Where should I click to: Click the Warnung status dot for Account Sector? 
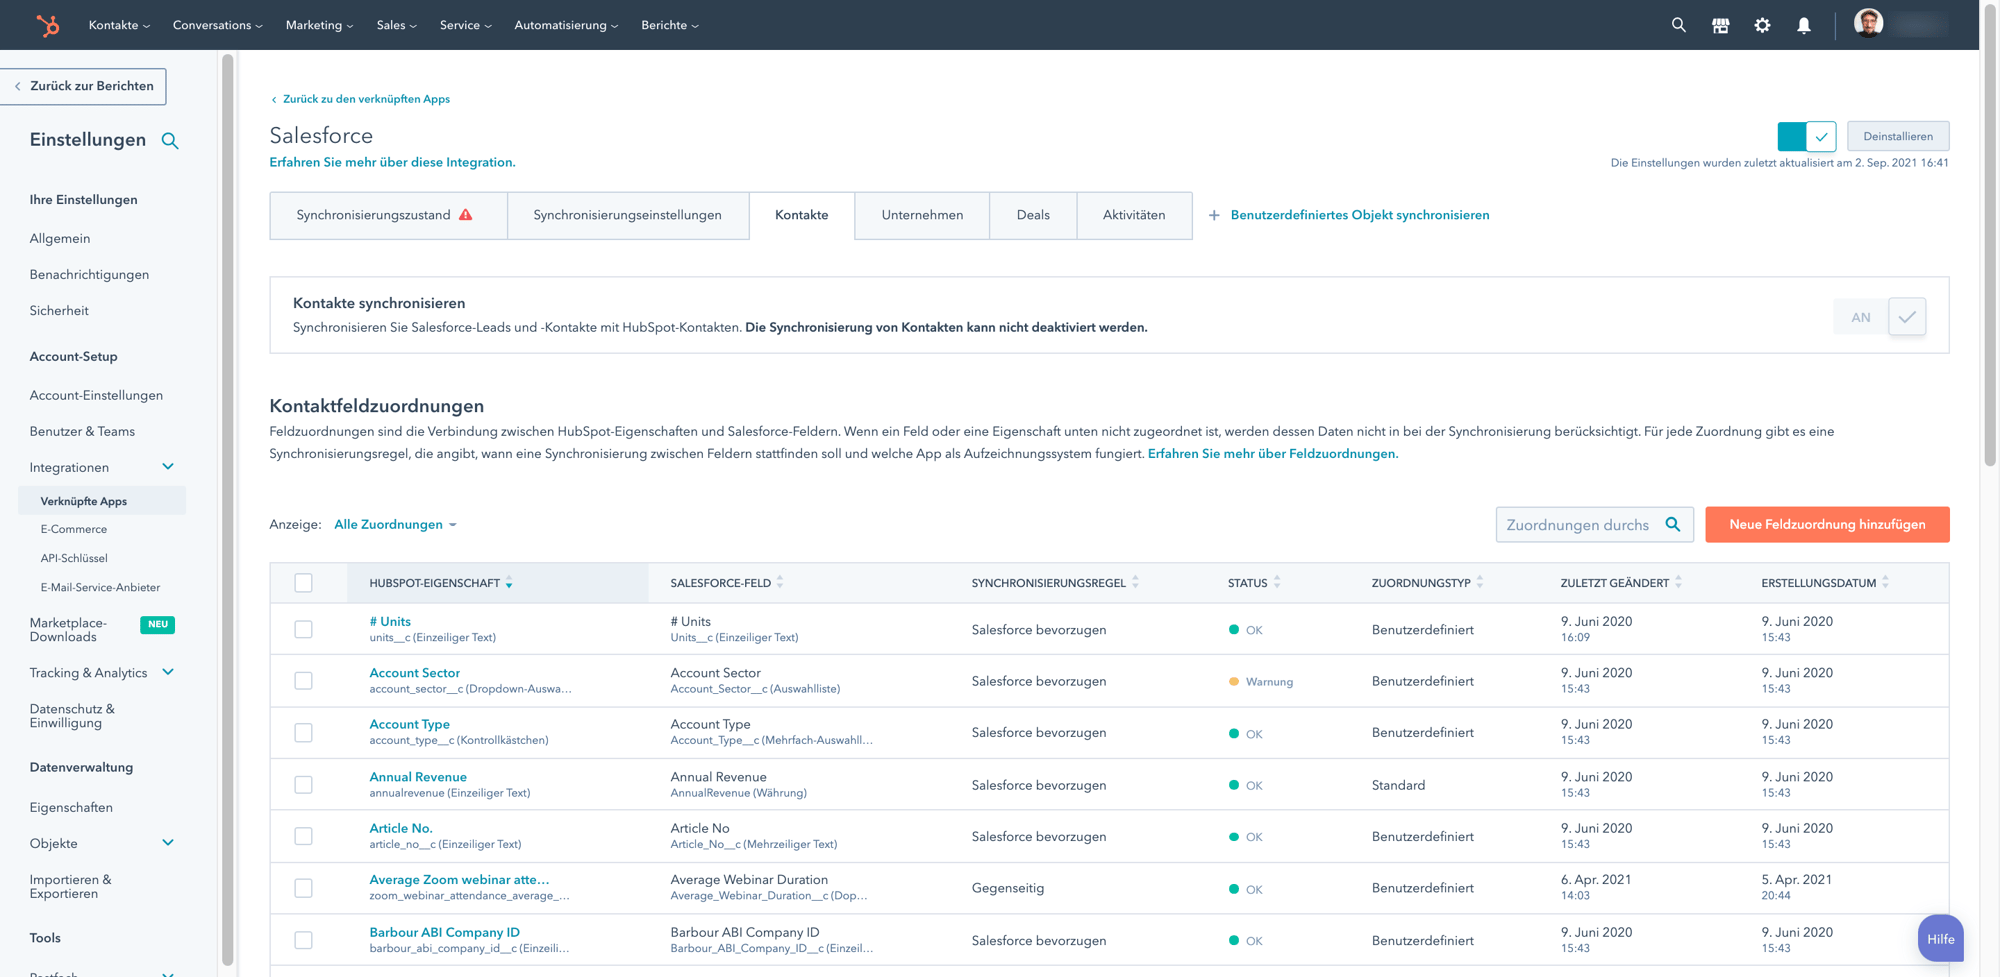point(1234,681)
